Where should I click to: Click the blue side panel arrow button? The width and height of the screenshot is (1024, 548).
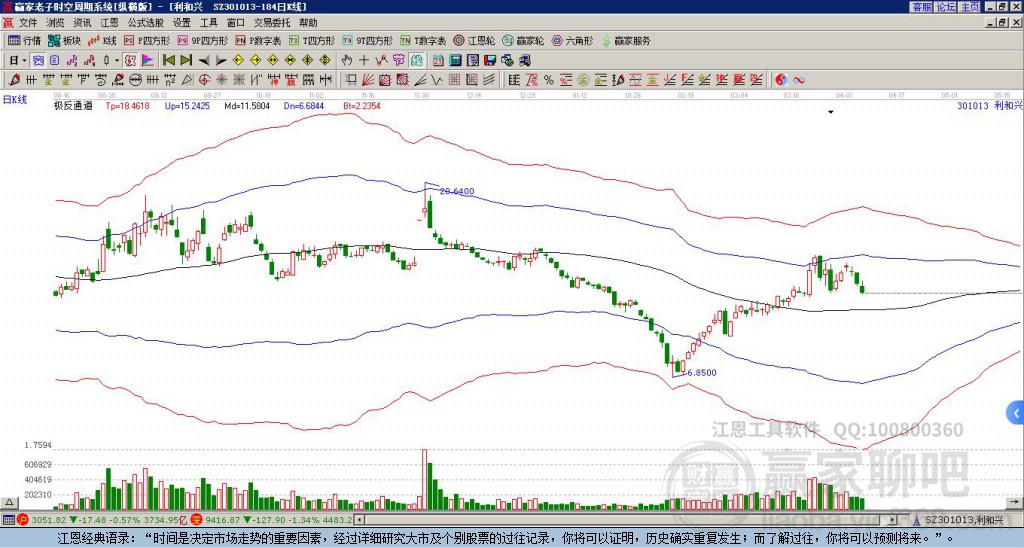[1016, 413]
